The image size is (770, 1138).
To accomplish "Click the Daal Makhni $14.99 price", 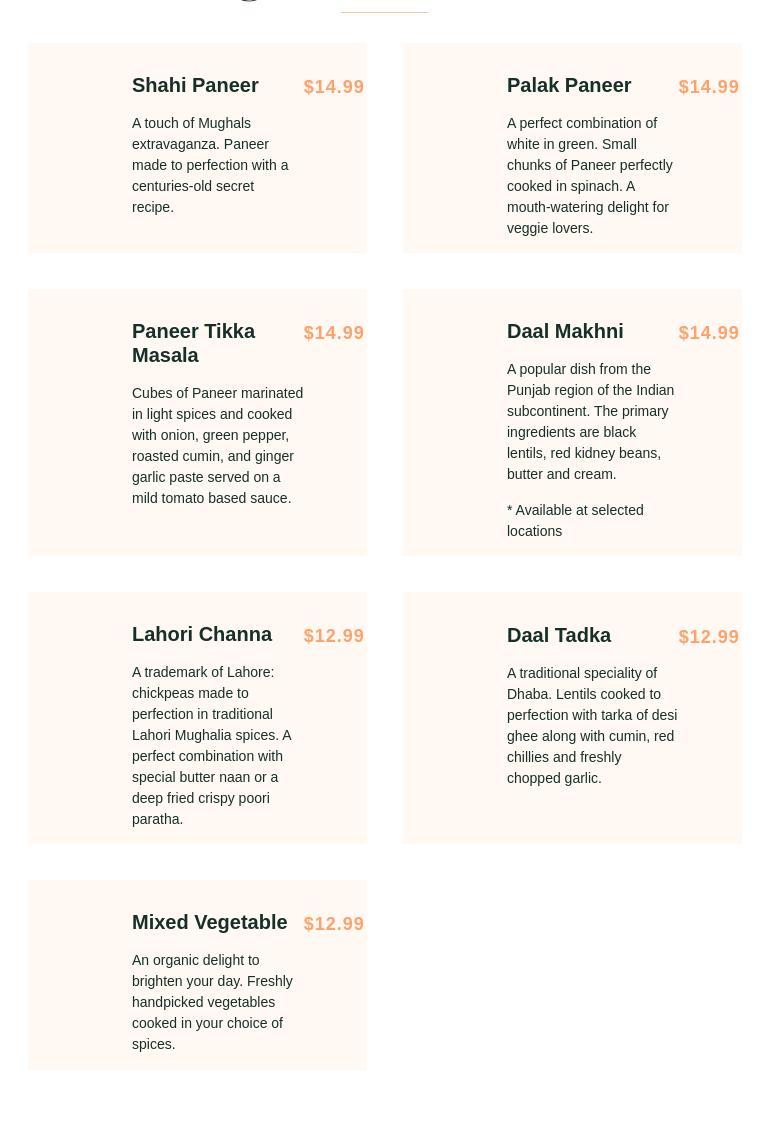I will click(x=709, y=333).
